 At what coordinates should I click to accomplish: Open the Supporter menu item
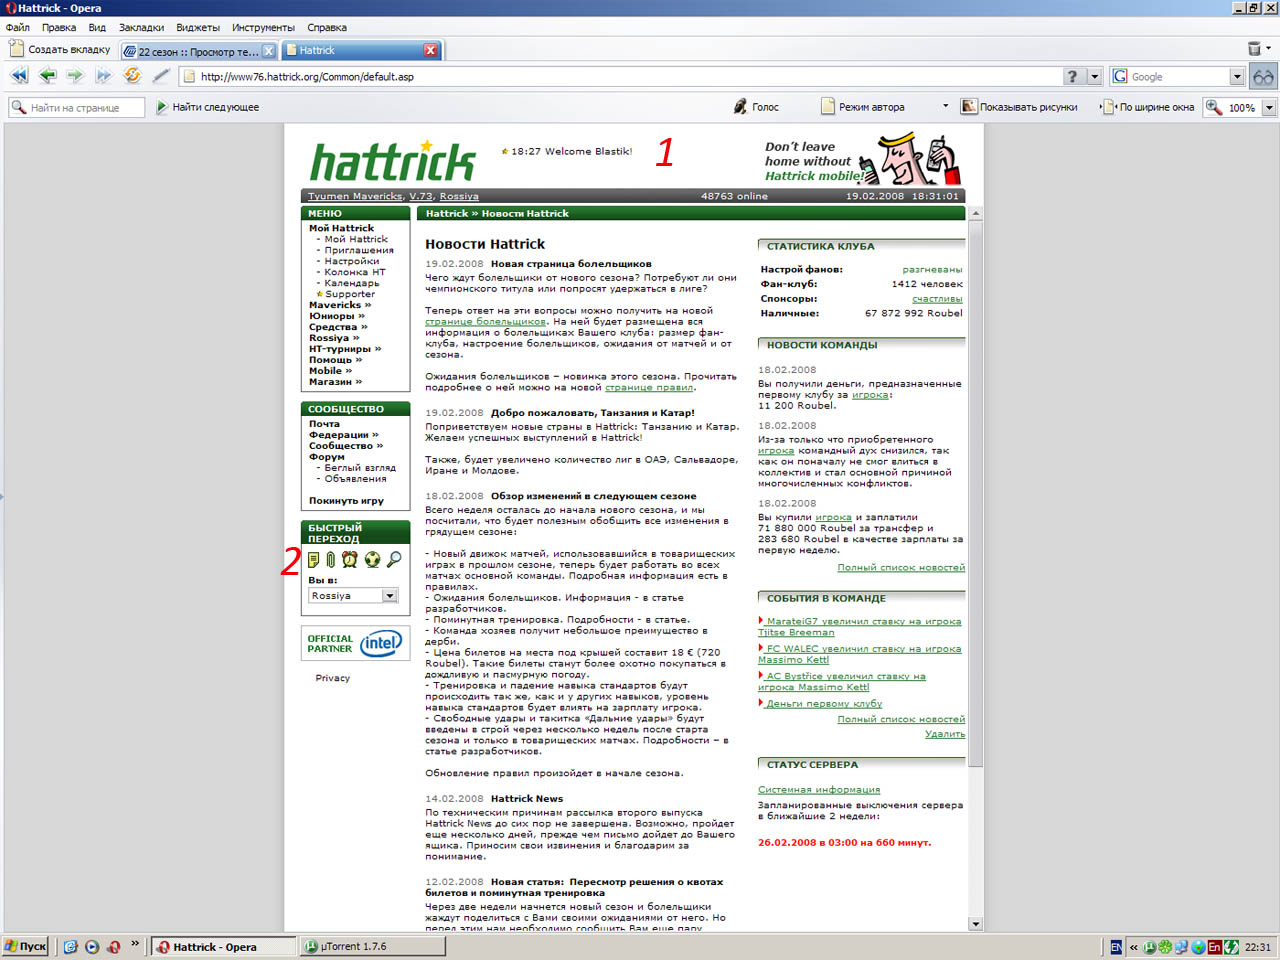point(350,294)
